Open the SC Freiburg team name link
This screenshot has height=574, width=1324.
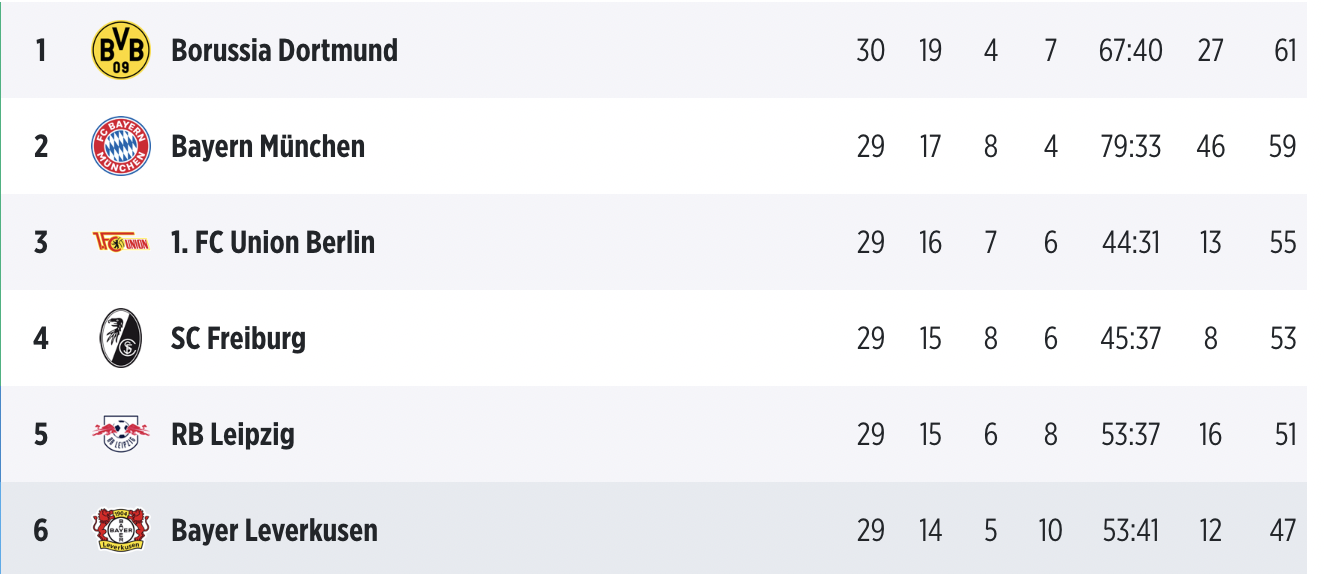point(238,338)
